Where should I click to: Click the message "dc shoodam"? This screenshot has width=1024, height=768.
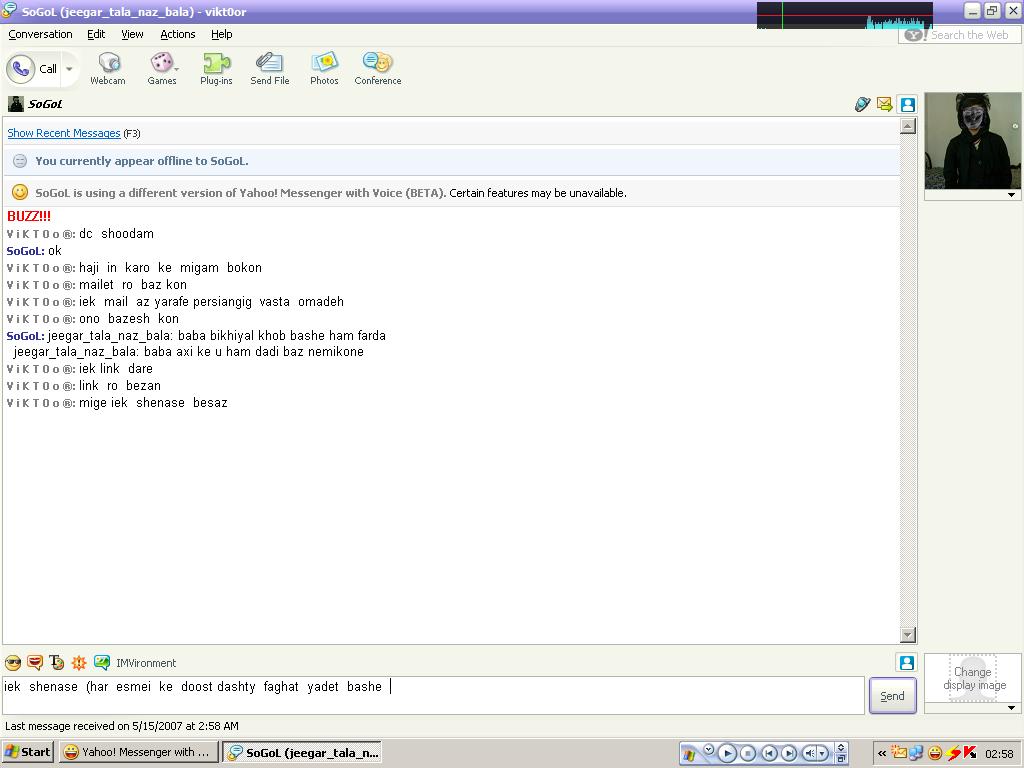click(116, 234)
